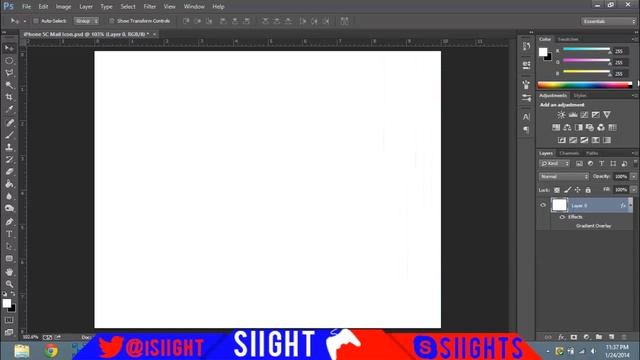Add a Levels adjustment
This screenshot has width=640, height=360.
(x=573, y=115)
